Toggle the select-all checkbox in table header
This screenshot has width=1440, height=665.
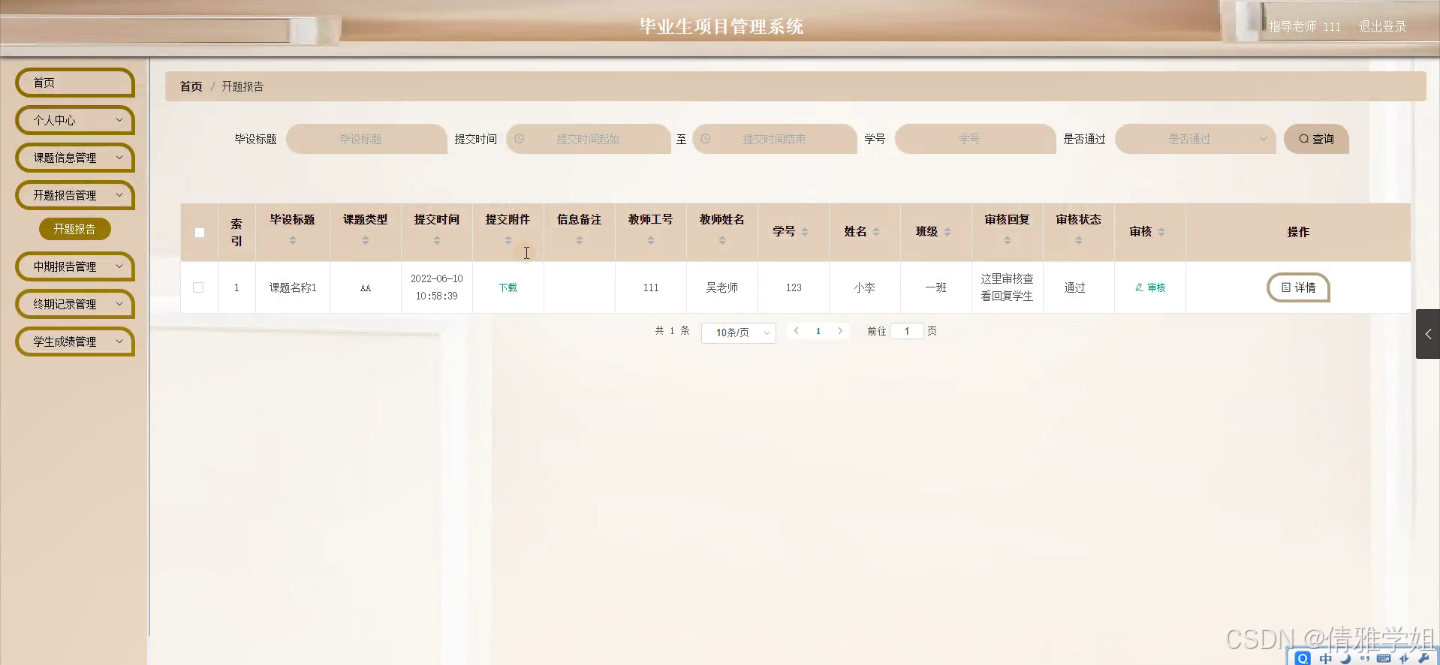pyautogui.click(x=199, y=232)
